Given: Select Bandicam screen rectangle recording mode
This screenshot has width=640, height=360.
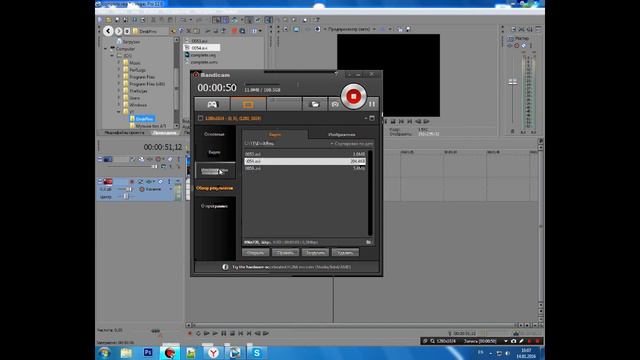Looking at the screenshot, I should pyautogui.click(x=248, y=104).
